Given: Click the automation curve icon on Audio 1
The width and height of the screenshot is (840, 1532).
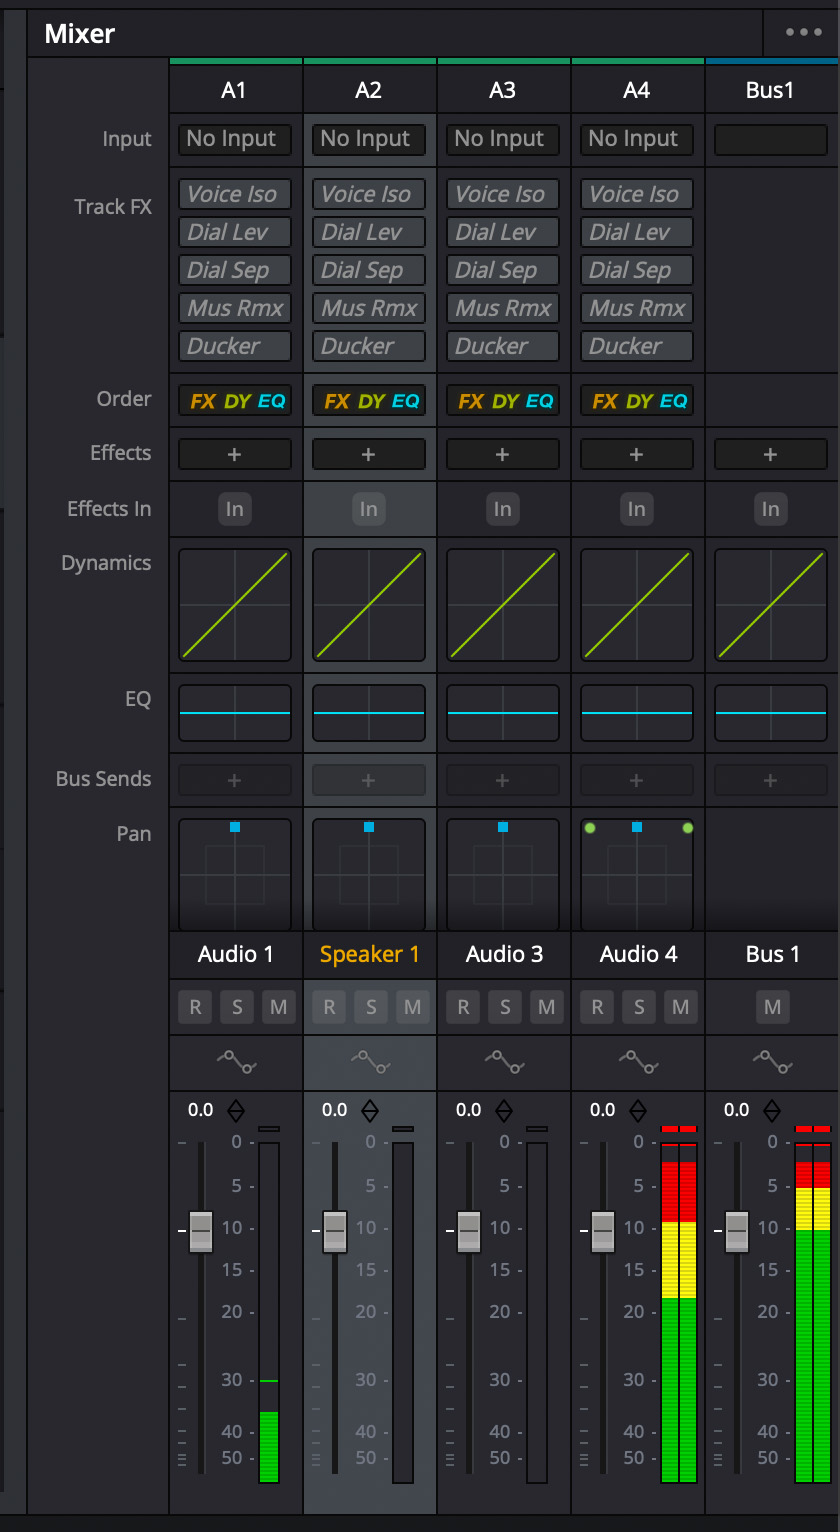Looking at the screenshot, I should [x=235, y=1062].
